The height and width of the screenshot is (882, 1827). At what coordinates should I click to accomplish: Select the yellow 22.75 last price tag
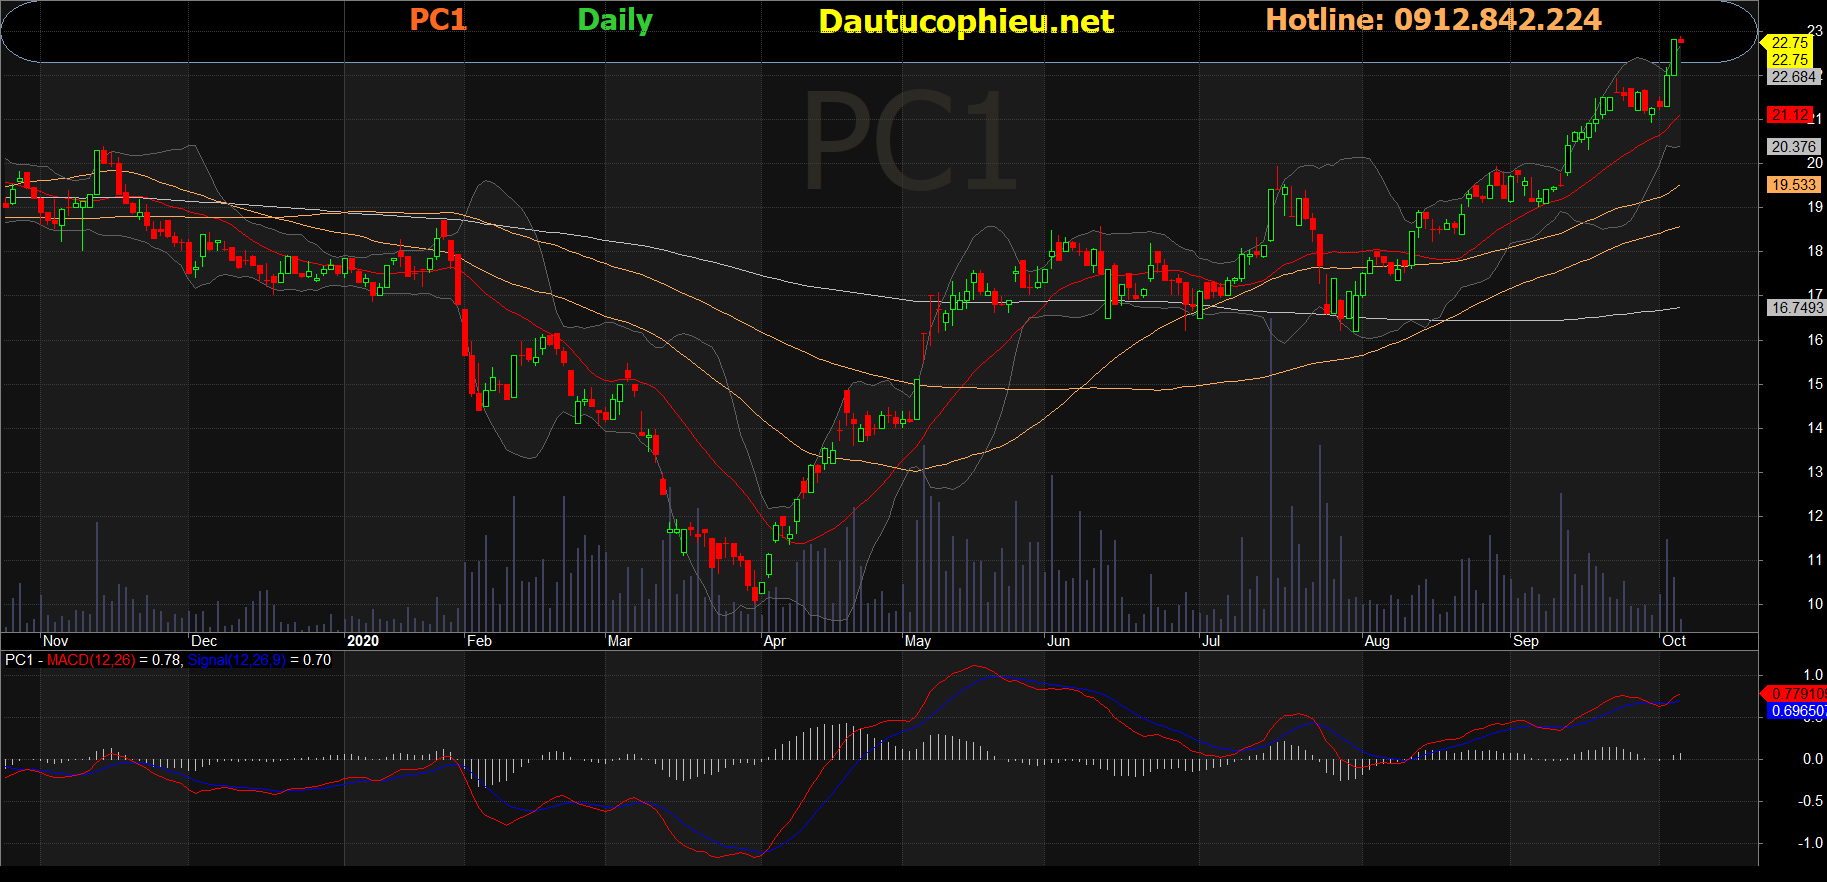(1789, 42)
